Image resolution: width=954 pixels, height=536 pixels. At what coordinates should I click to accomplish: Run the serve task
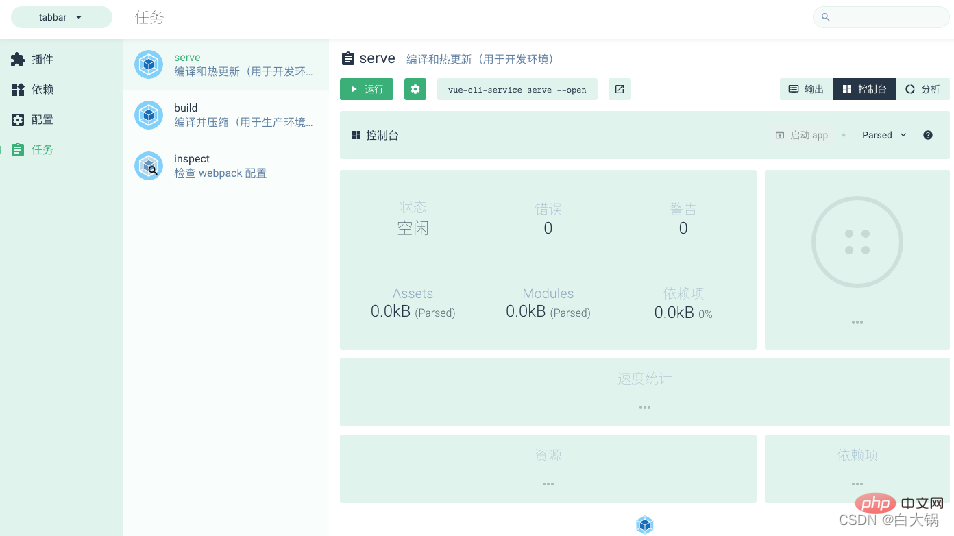pyautogui.click(x=366, y=89)
